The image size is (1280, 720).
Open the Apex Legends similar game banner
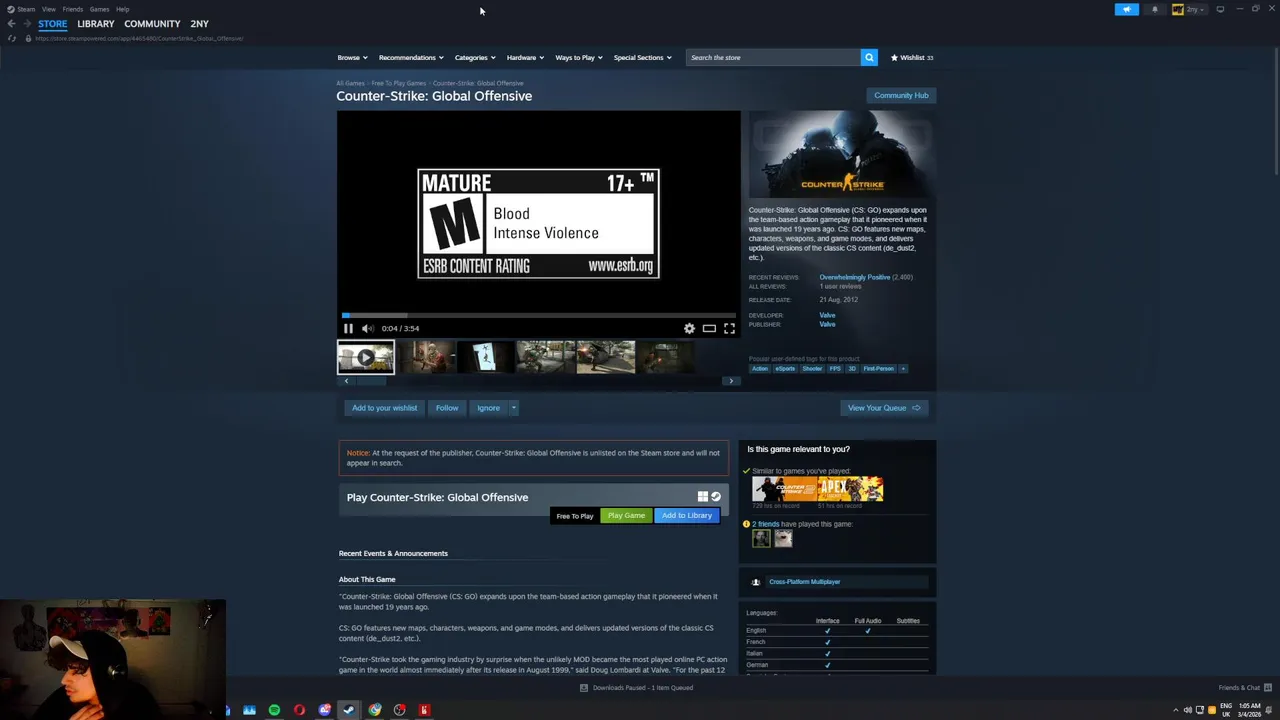(851, 489)
